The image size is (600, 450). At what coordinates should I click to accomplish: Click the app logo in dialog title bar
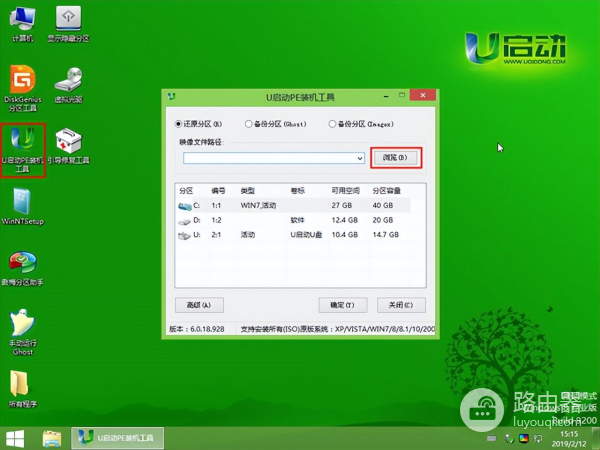(x=172, y=96)
